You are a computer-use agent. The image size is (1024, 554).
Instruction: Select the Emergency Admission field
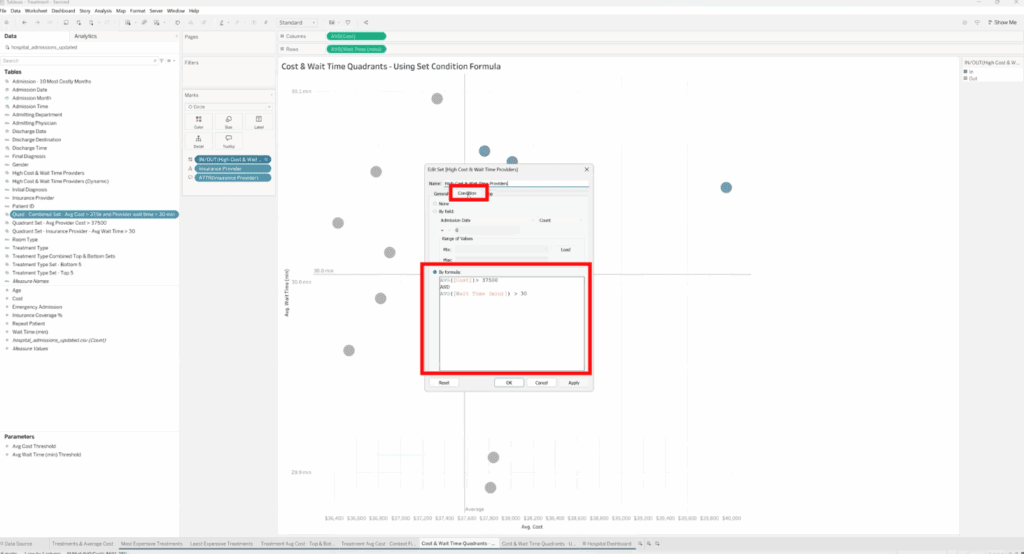pos(37,307)
